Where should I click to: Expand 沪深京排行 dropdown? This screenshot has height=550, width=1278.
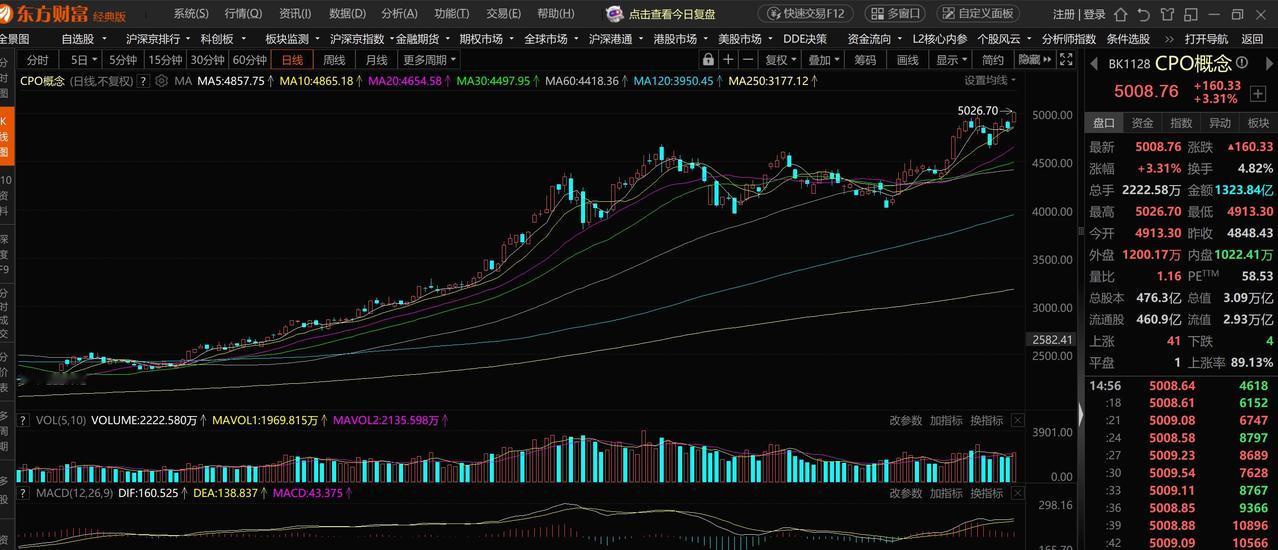tap(158, 39)
